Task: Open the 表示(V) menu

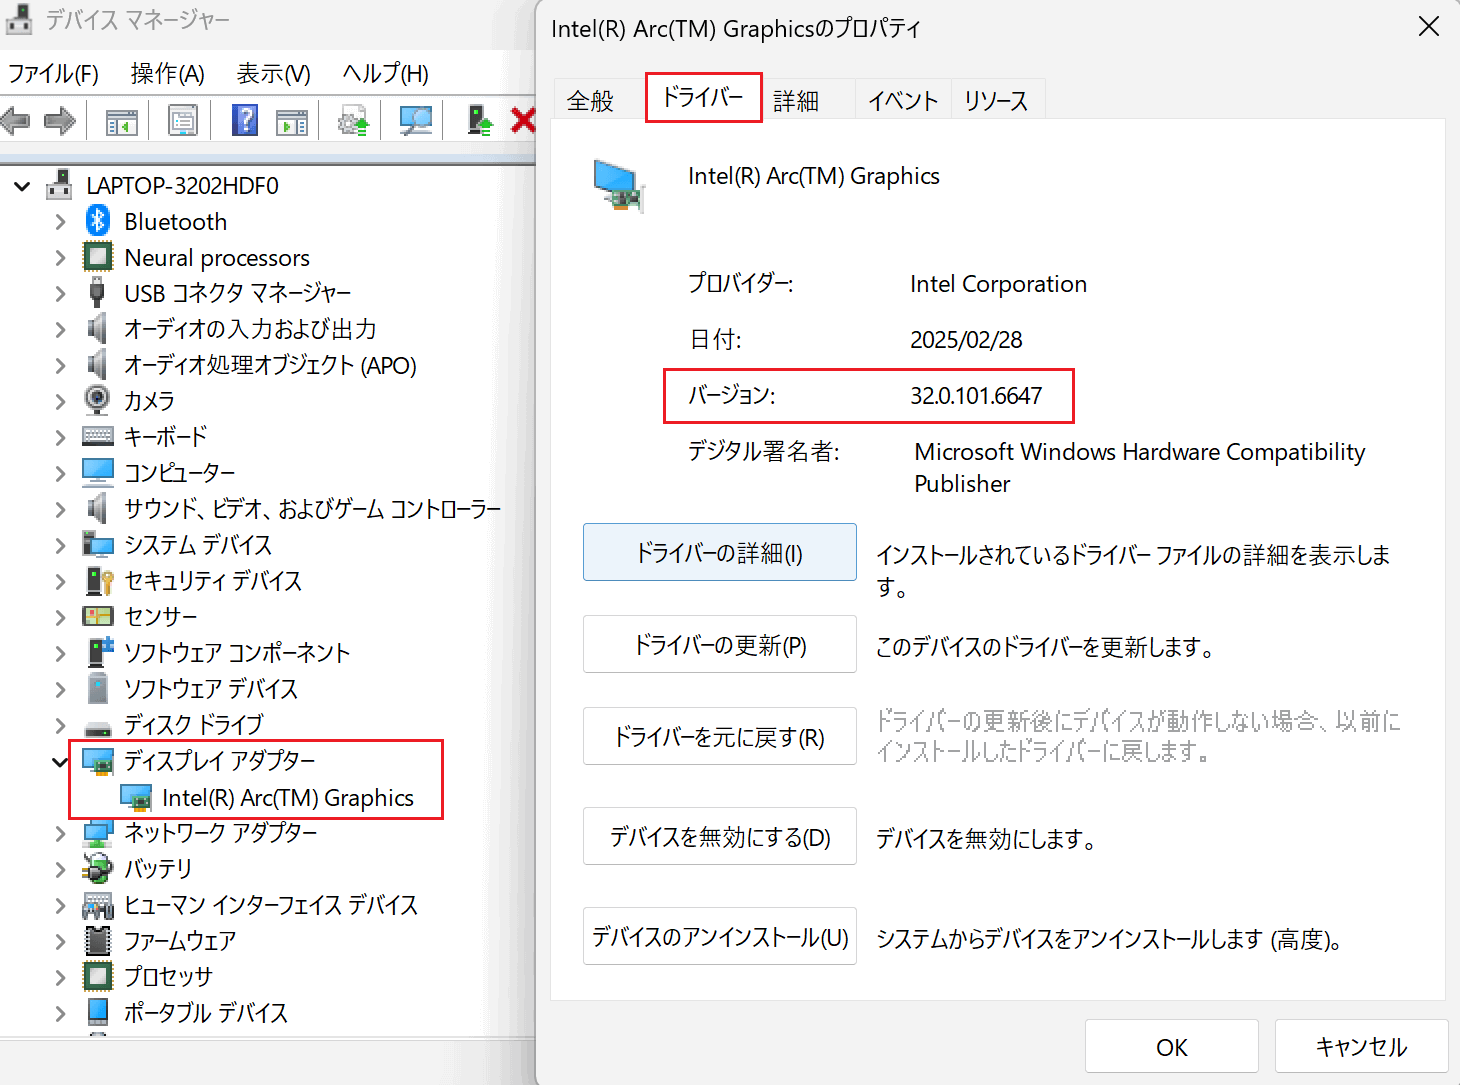Action: point(274,73)
